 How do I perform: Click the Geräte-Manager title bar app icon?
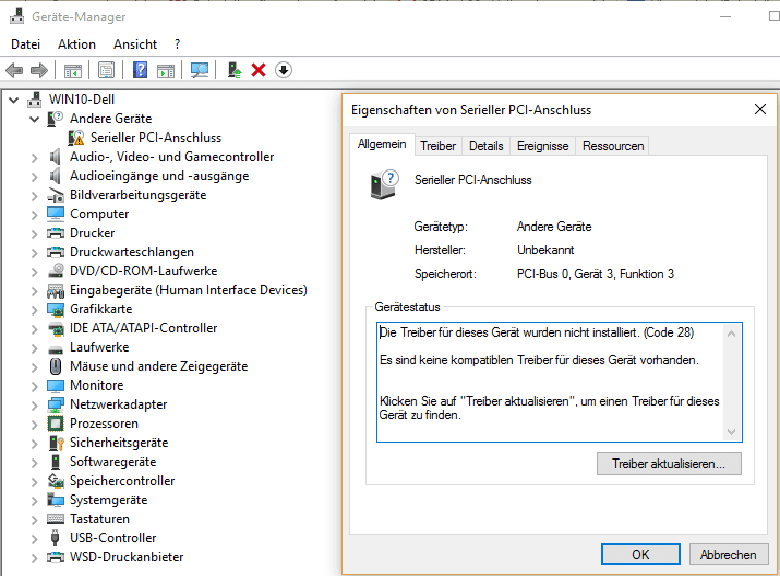click(16, 16)
